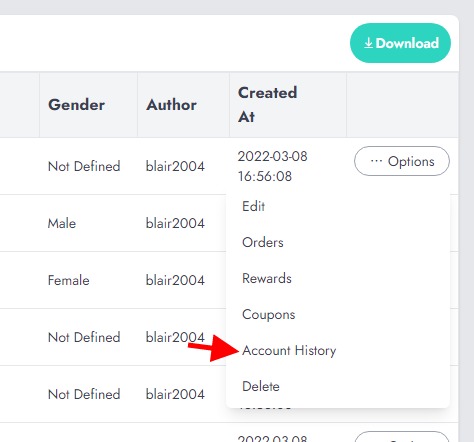Click the Male gender cell

point(62,223)
